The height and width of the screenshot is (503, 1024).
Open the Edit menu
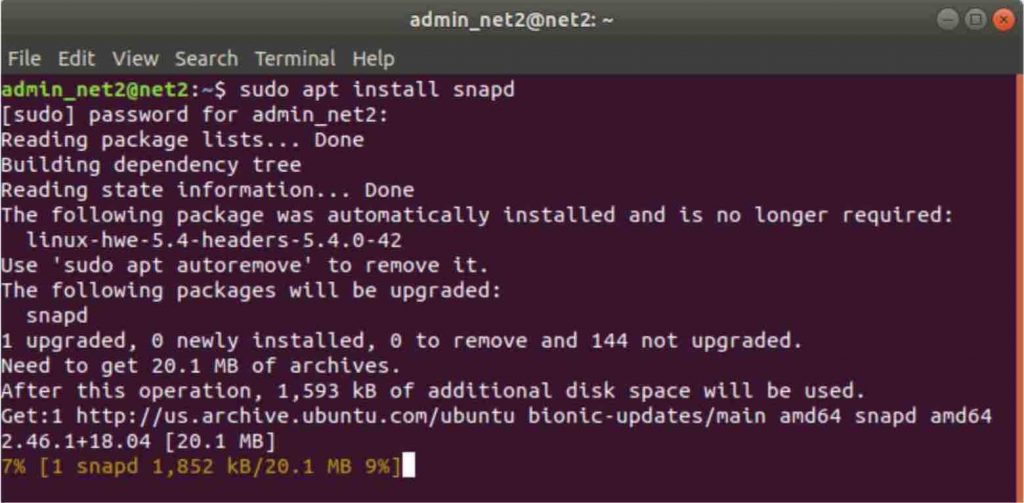[x=76, y=58]
